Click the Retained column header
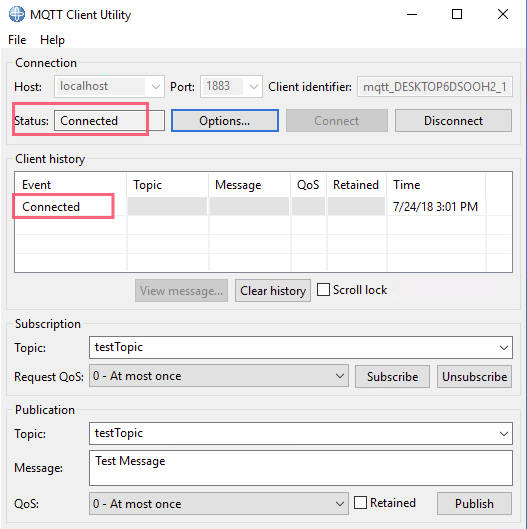Image resolution: width=527 pixels, height=529 pixels. pyautogui.click(x=356, y=185)
